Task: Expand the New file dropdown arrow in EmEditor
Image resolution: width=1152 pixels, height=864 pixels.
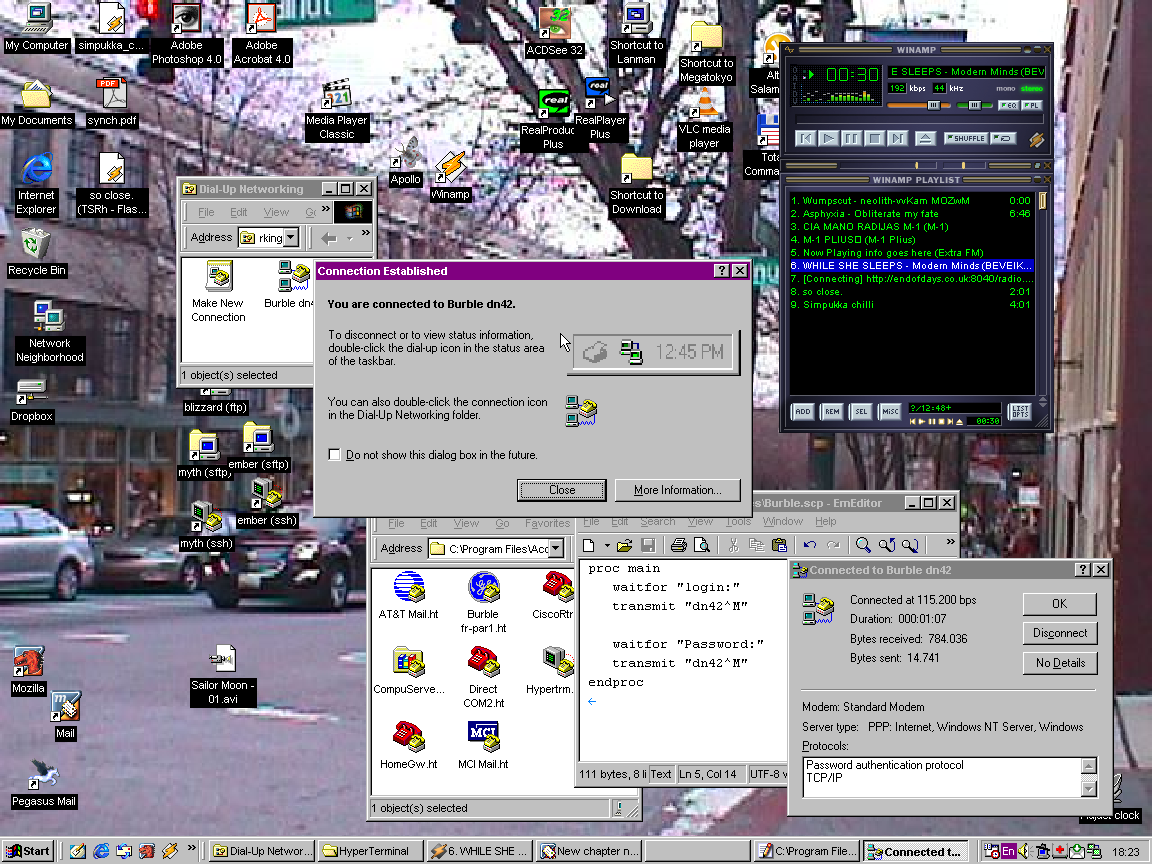Action: (x=606, y=545)
